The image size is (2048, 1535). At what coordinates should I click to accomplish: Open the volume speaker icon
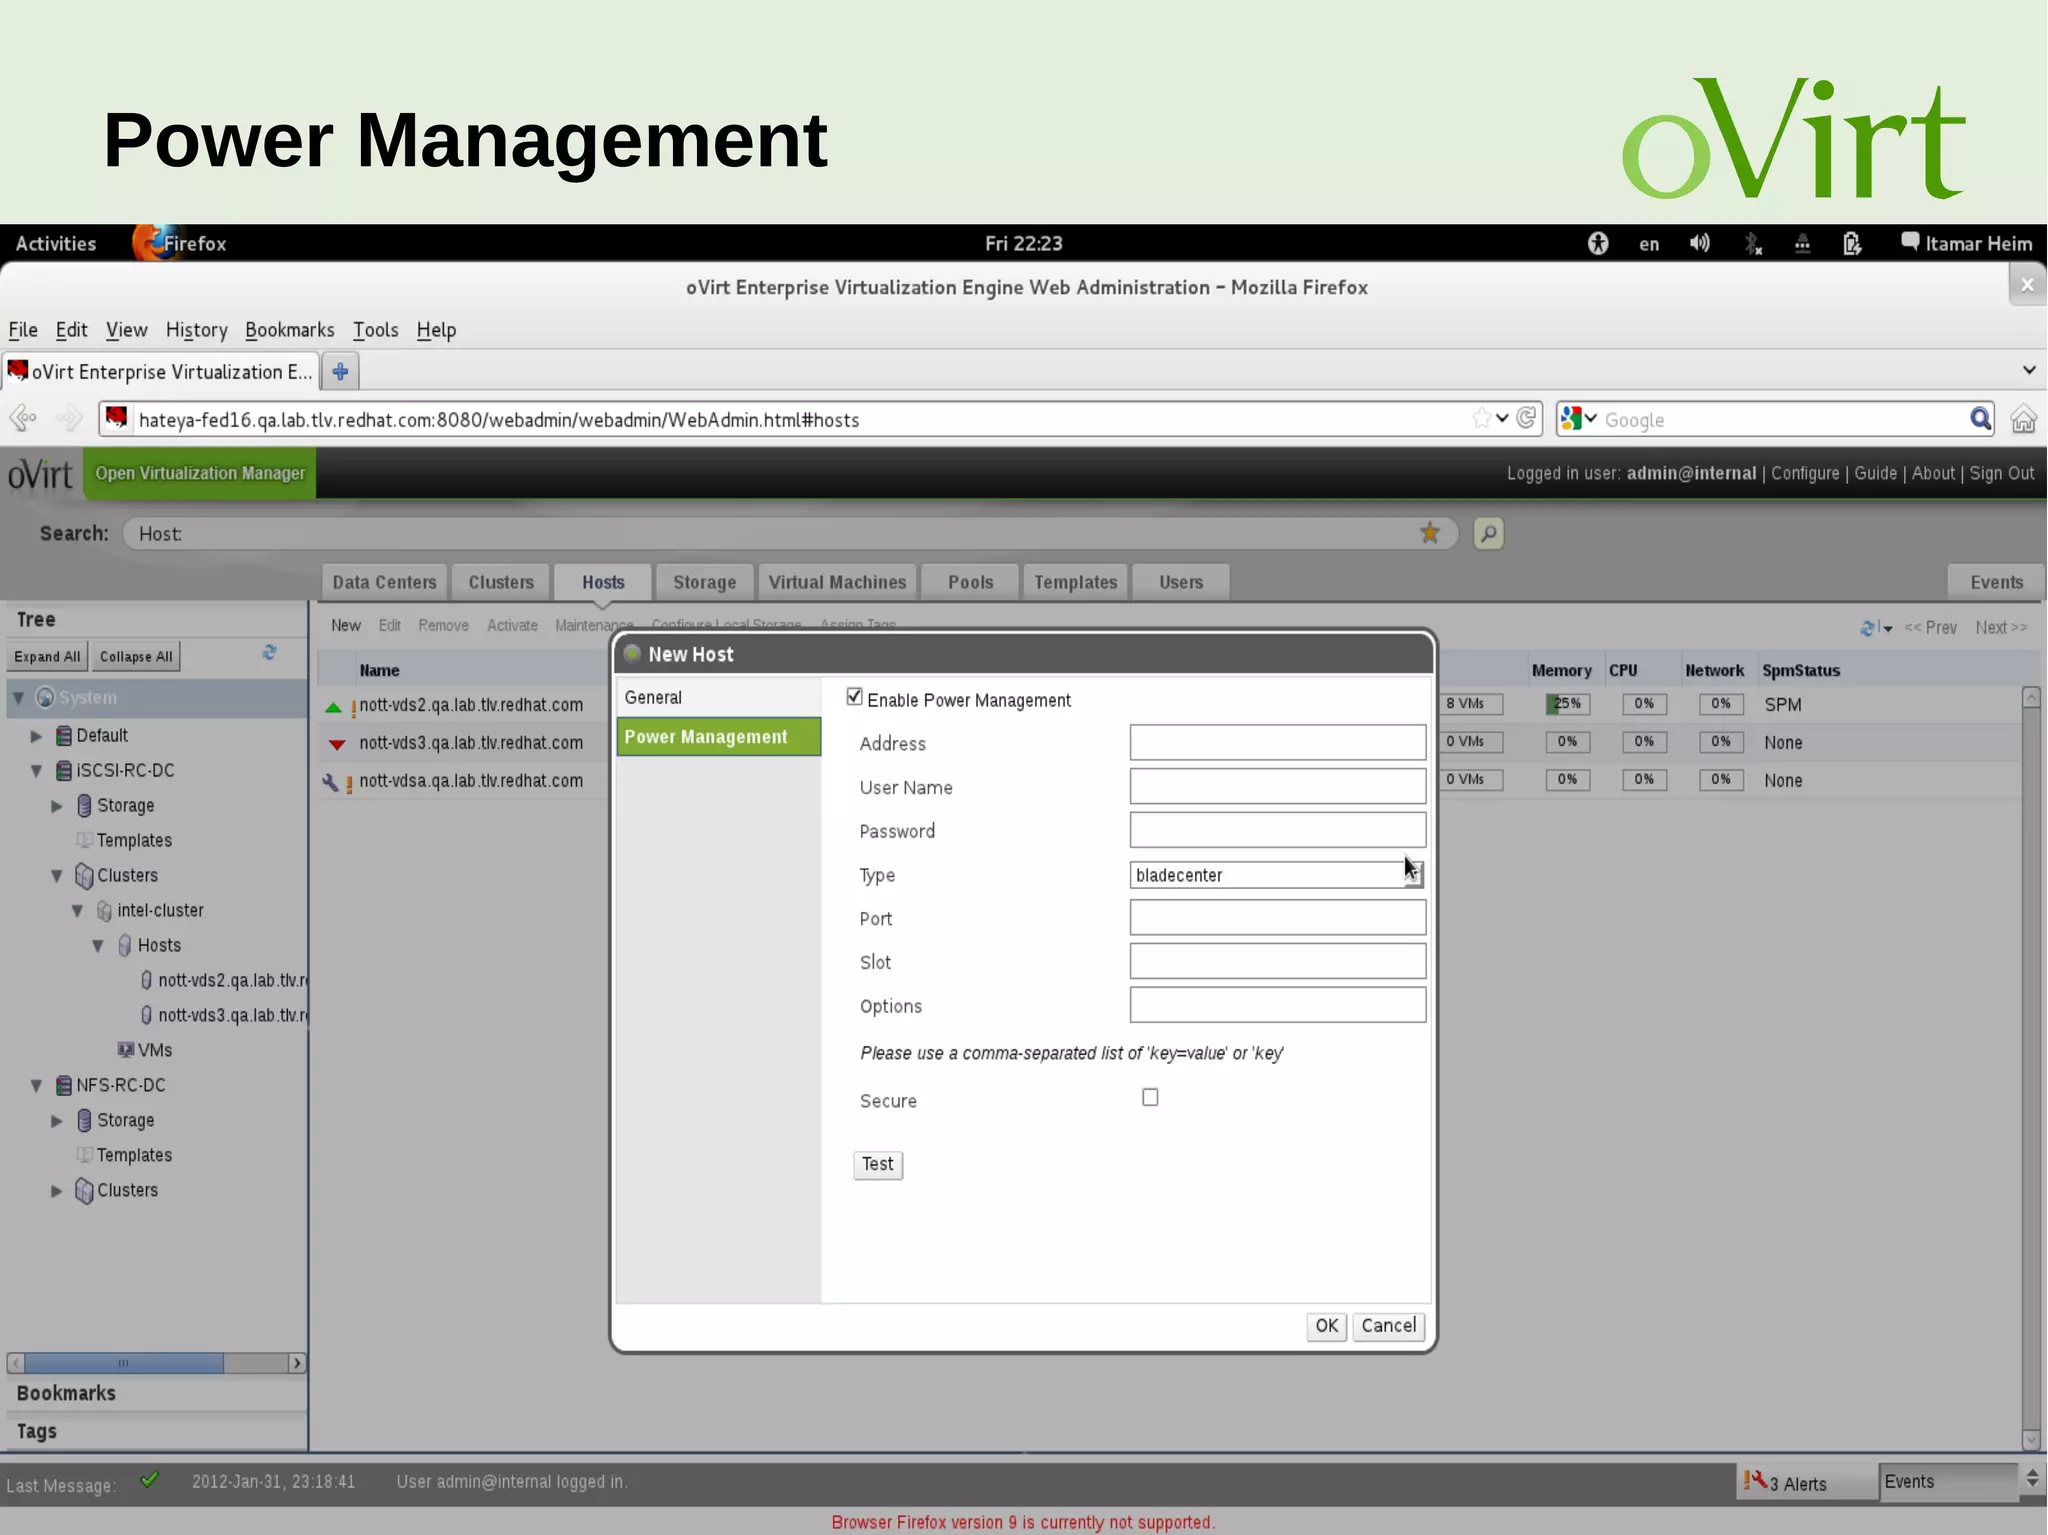coord(1699,243)
